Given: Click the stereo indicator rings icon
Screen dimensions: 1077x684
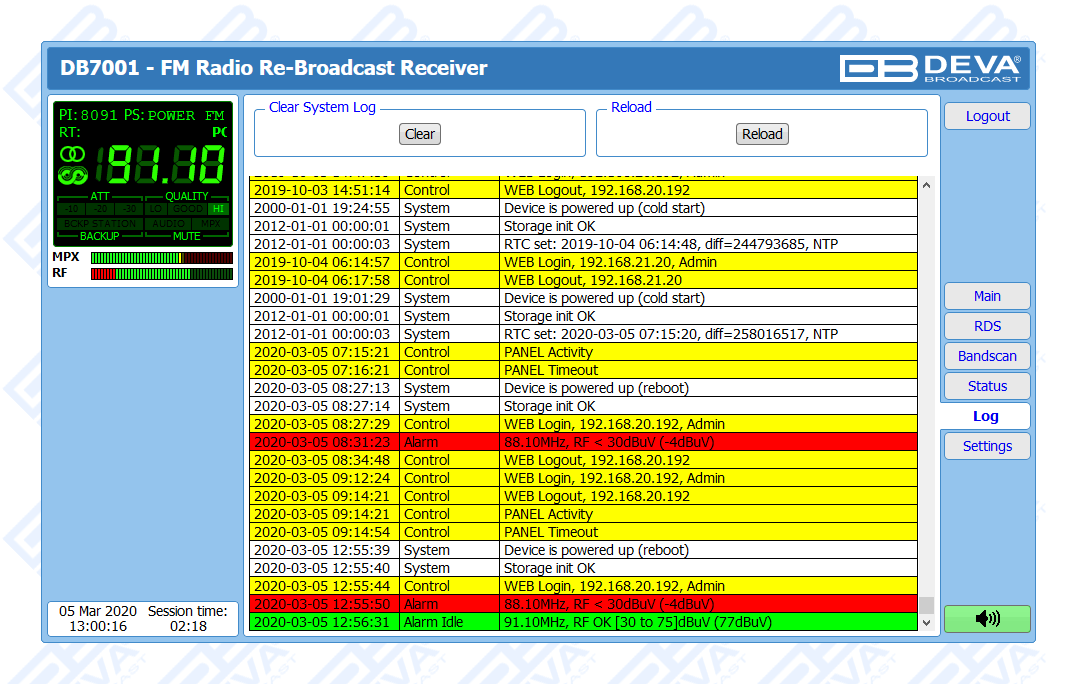Looking at the screenshot, I should click(72, 154).
